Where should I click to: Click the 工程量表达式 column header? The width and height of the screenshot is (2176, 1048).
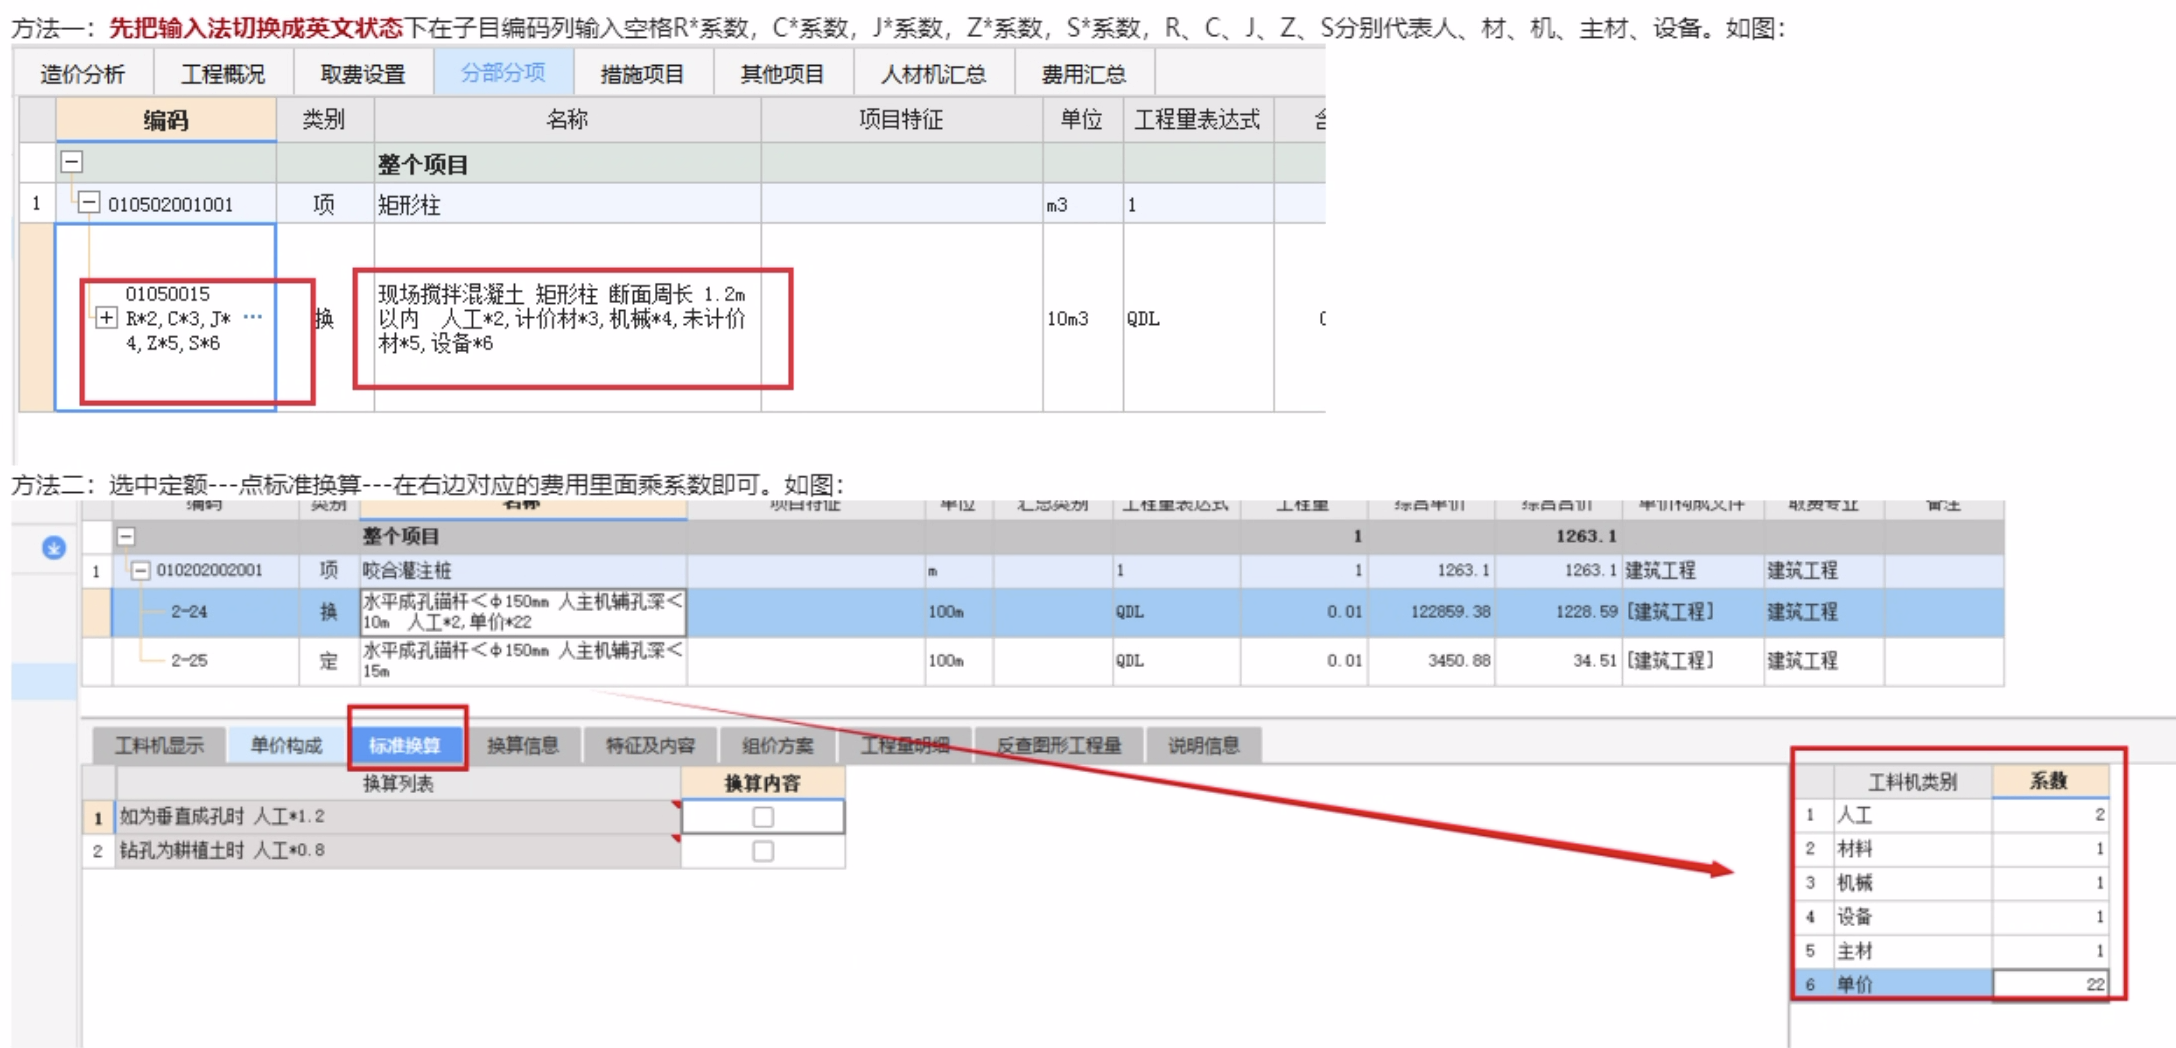point(1198,120)
